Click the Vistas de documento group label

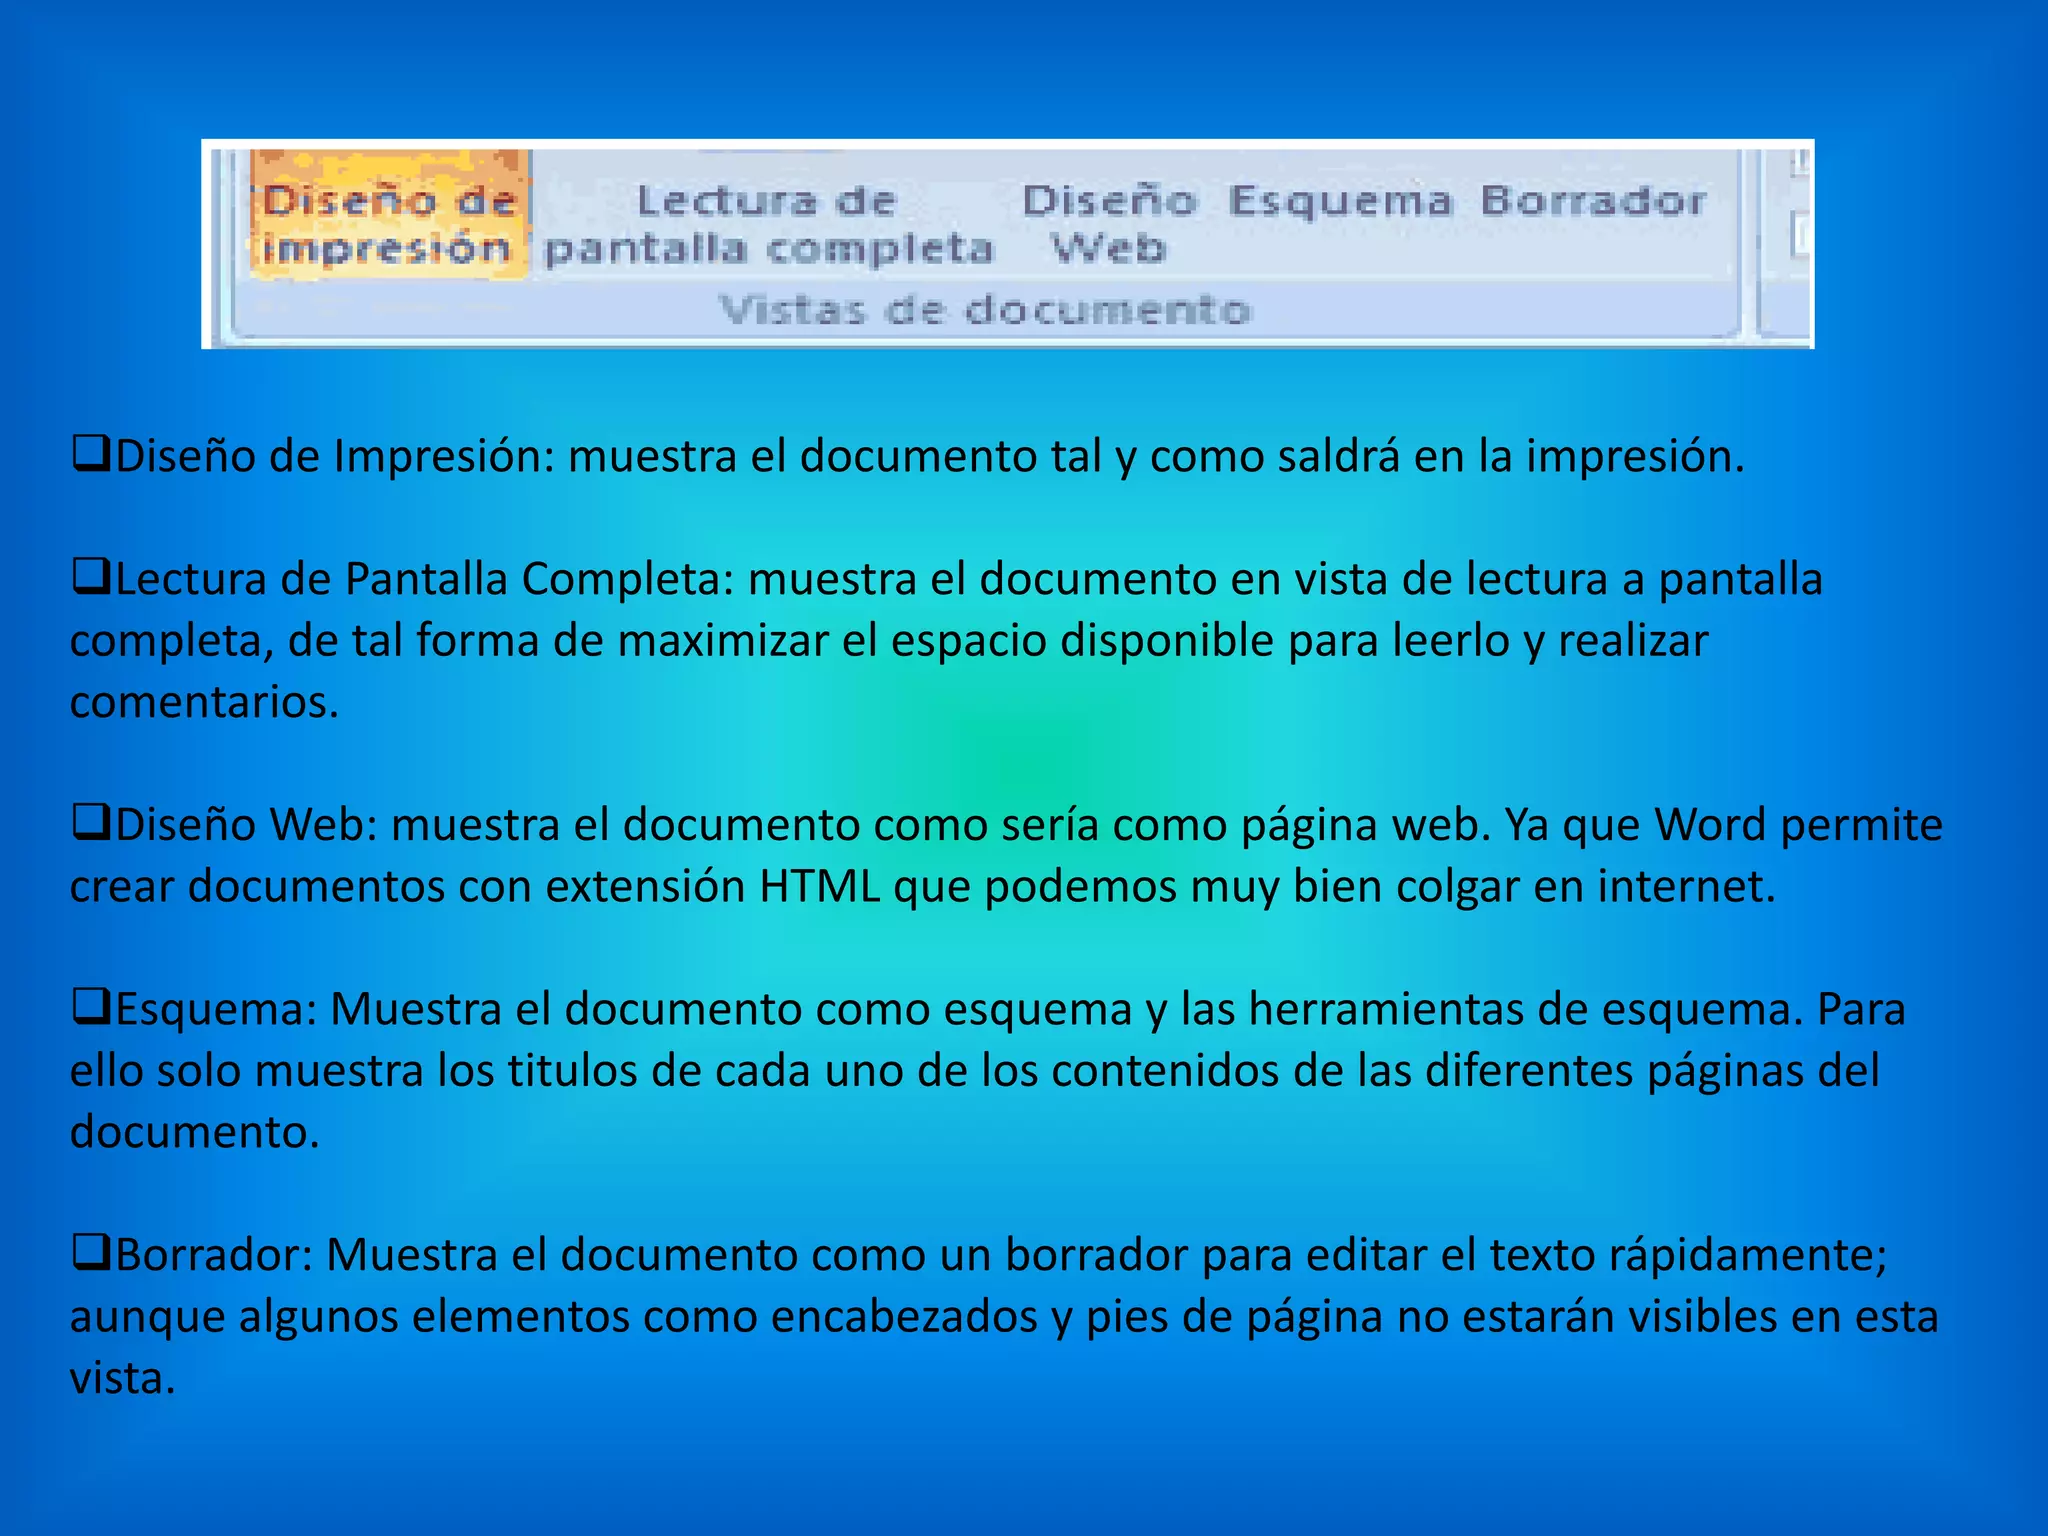tap(985, 310)
